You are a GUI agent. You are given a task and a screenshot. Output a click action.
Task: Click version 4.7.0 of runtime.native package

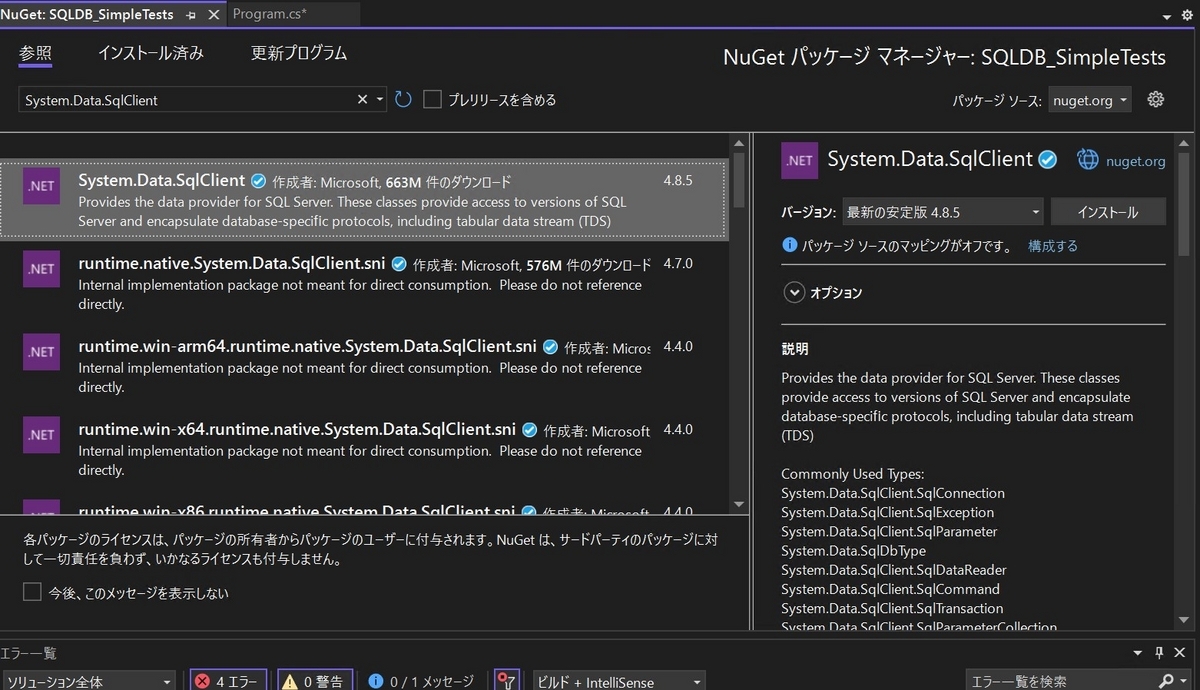click(x=678, y=264)
